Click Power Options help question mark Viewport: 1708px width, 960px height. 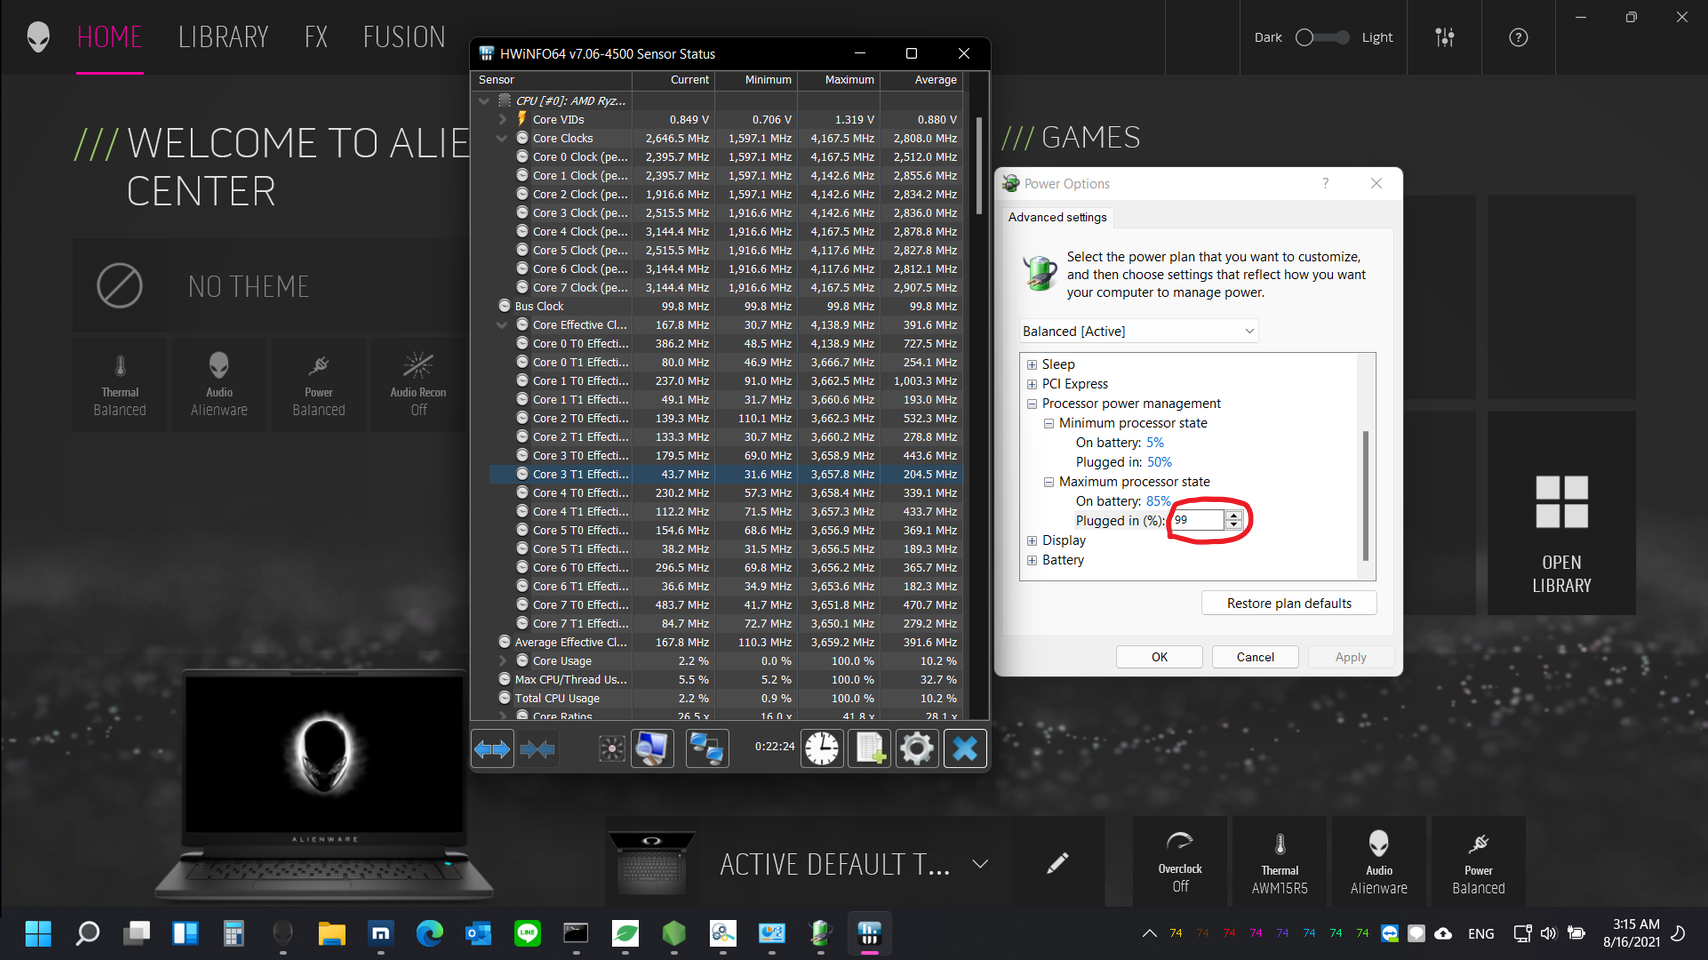click(x=1325, y=184)
